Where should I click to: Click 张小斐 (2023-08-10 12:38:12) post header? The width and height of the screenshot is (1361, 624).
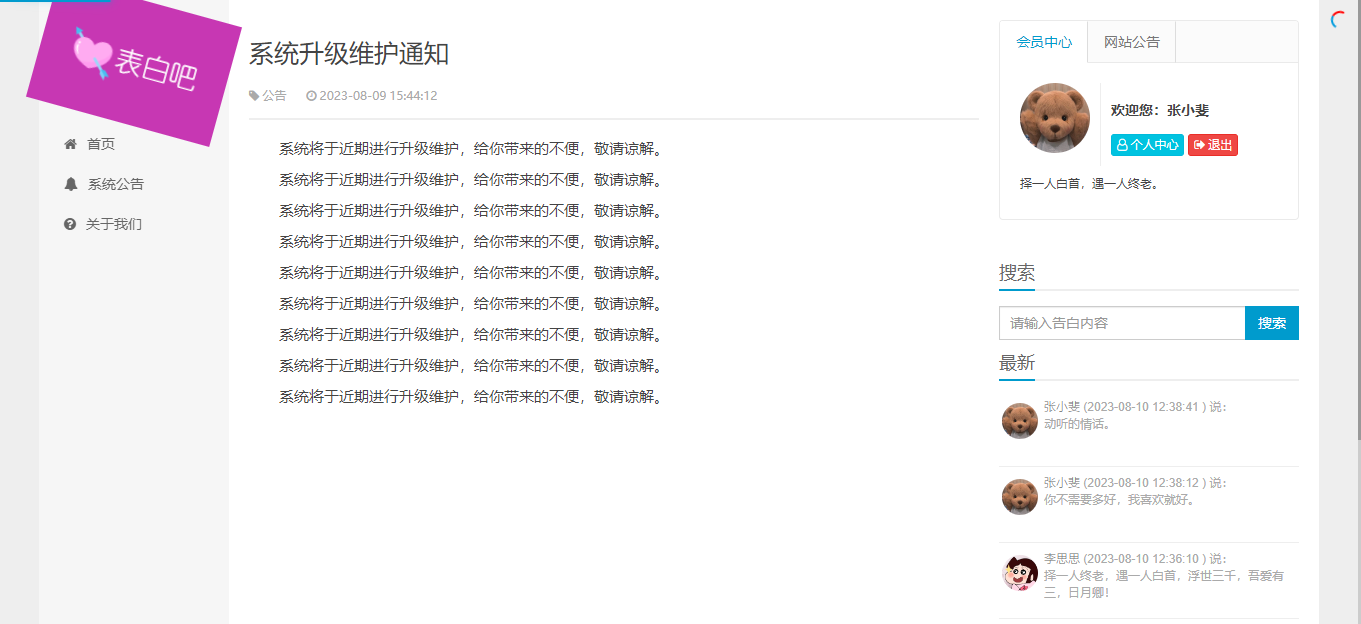tap(1135, 483)
